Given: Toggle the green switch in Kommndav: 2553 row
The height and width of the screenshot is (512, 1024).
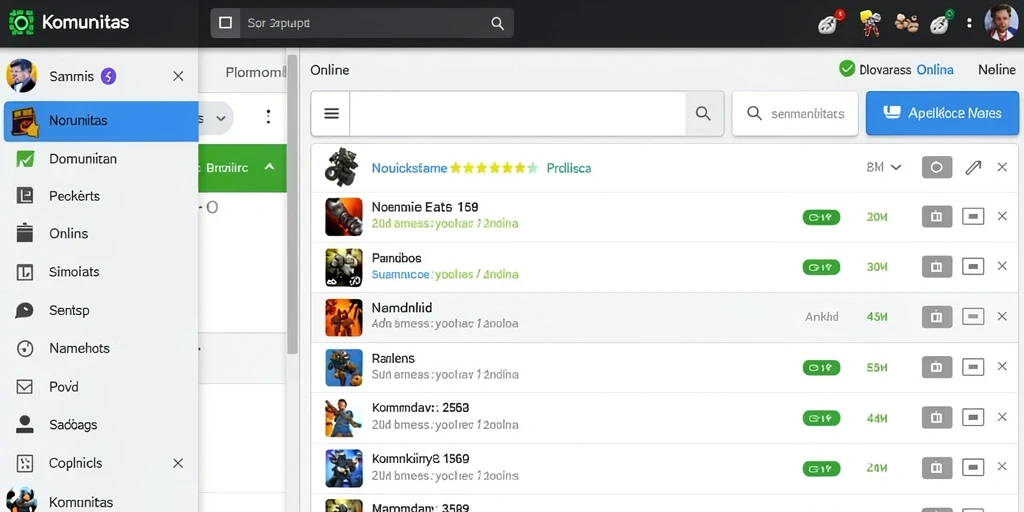Looking at the screenshot, I should [x=821, y=417].
